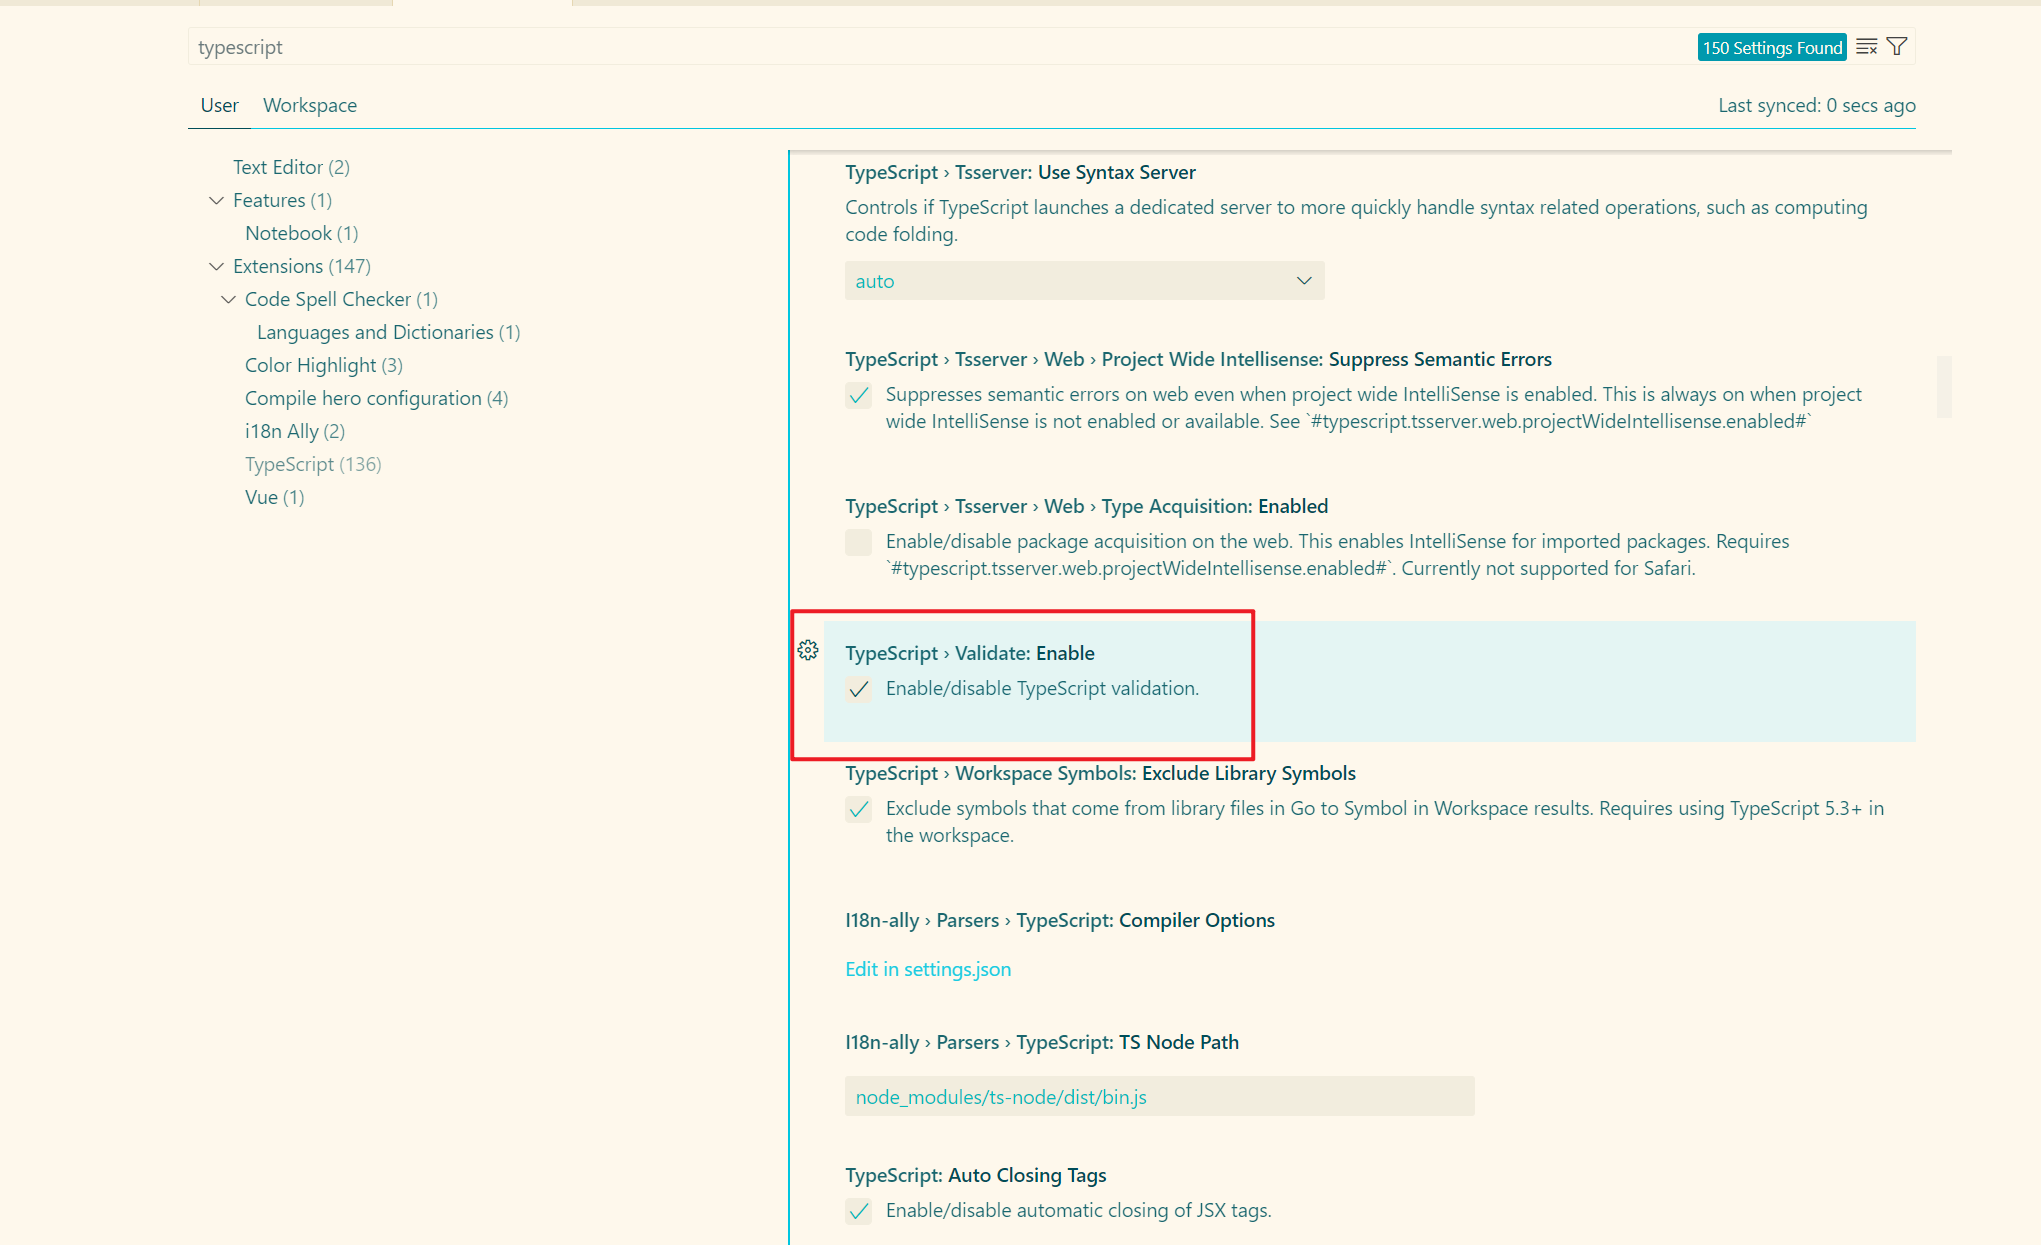Collapse the Features tree section

pyautogui.click(x=216, y=200)
